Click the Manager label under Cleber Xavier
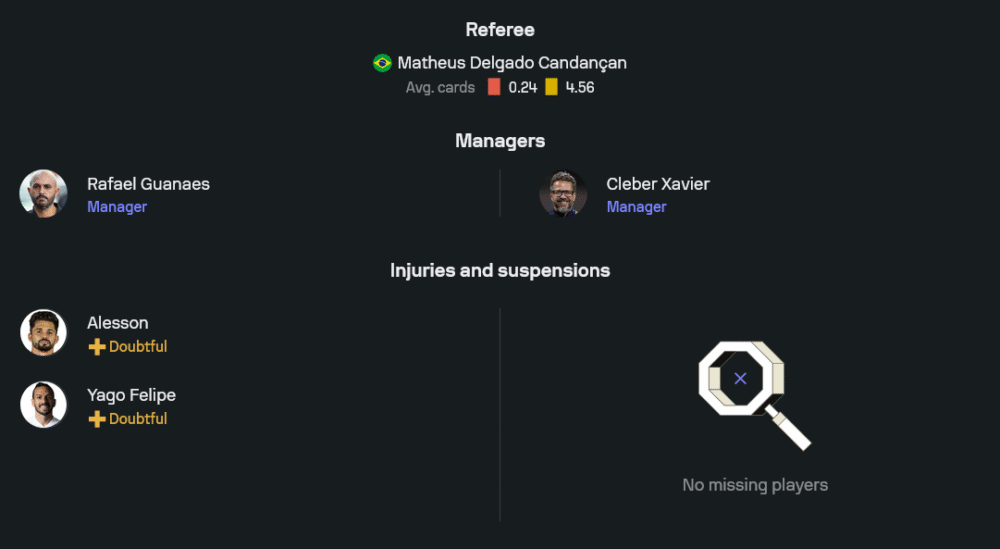Viewport: 1000px width, 549px height. (636, 207)
